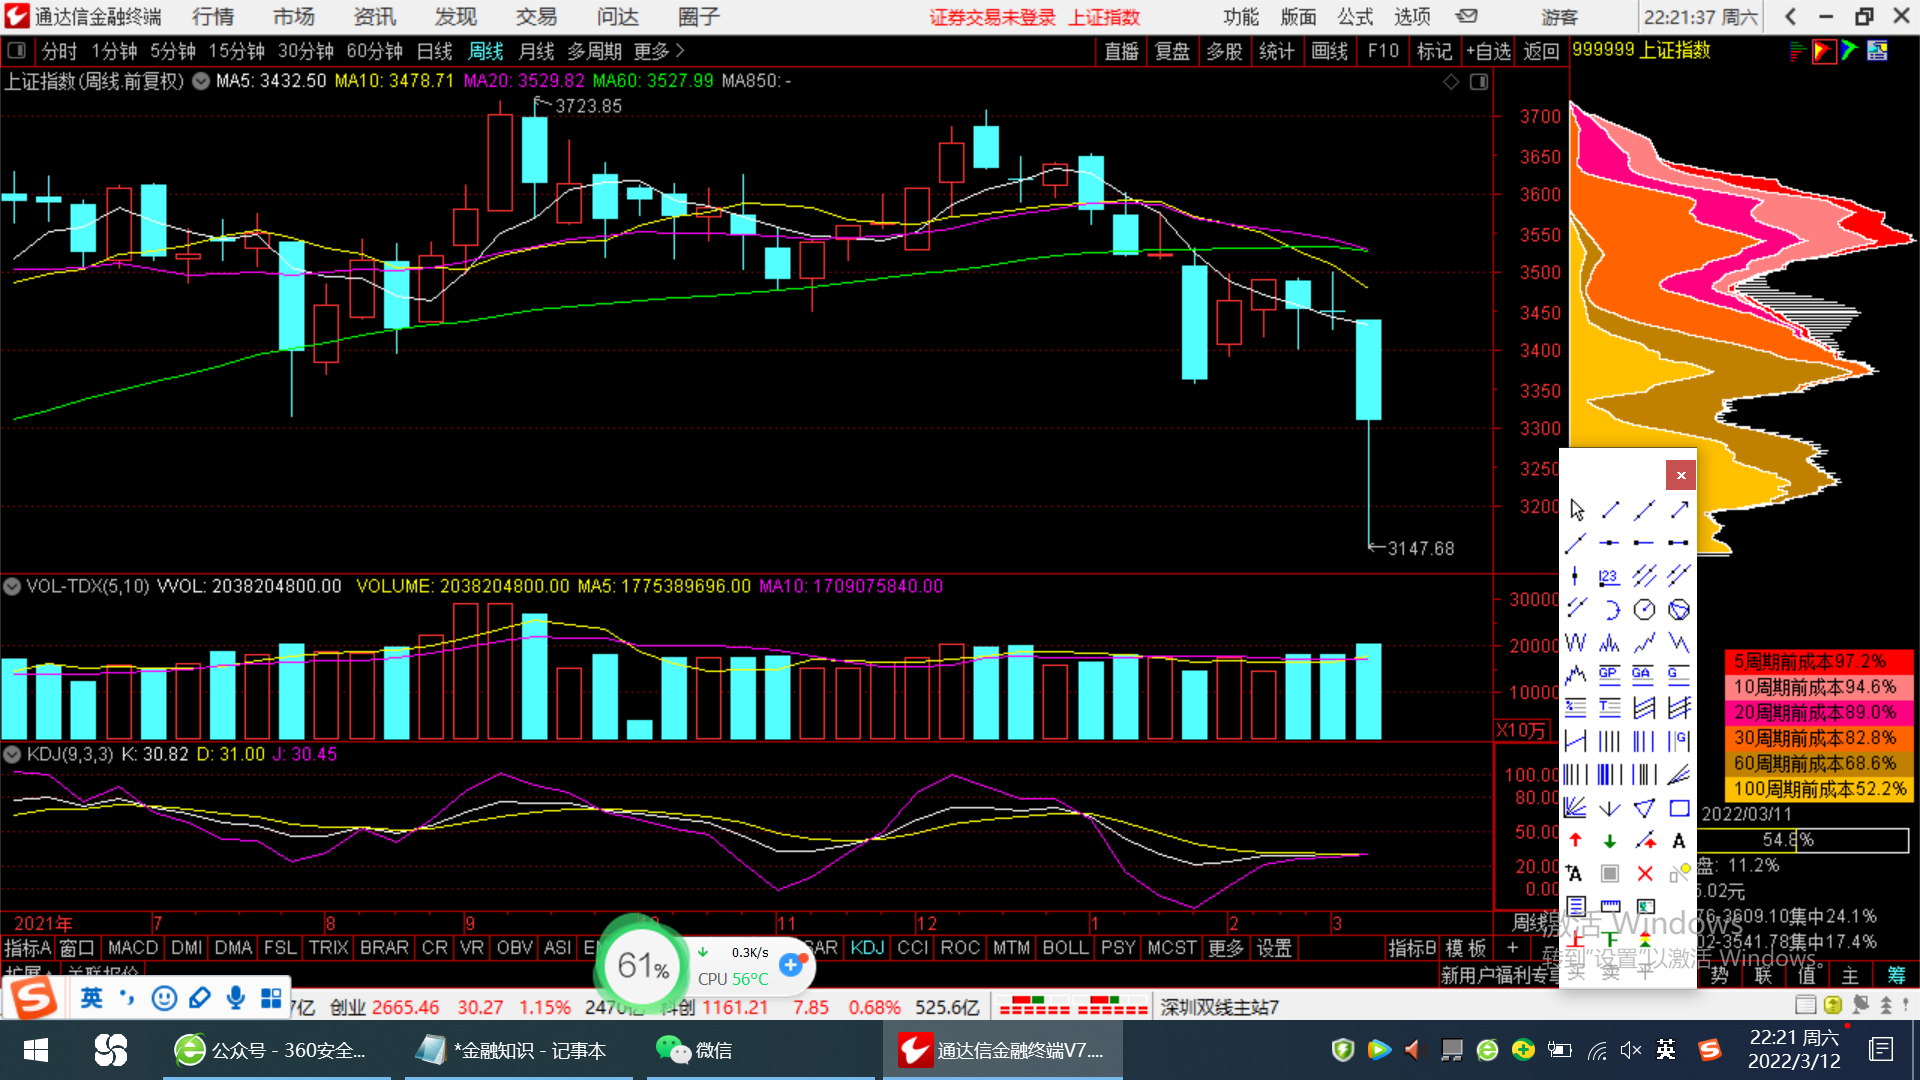Switch to the 日线 daily period tab
The height and width of the screenshot is (1080, 1920).
[434, 50]
